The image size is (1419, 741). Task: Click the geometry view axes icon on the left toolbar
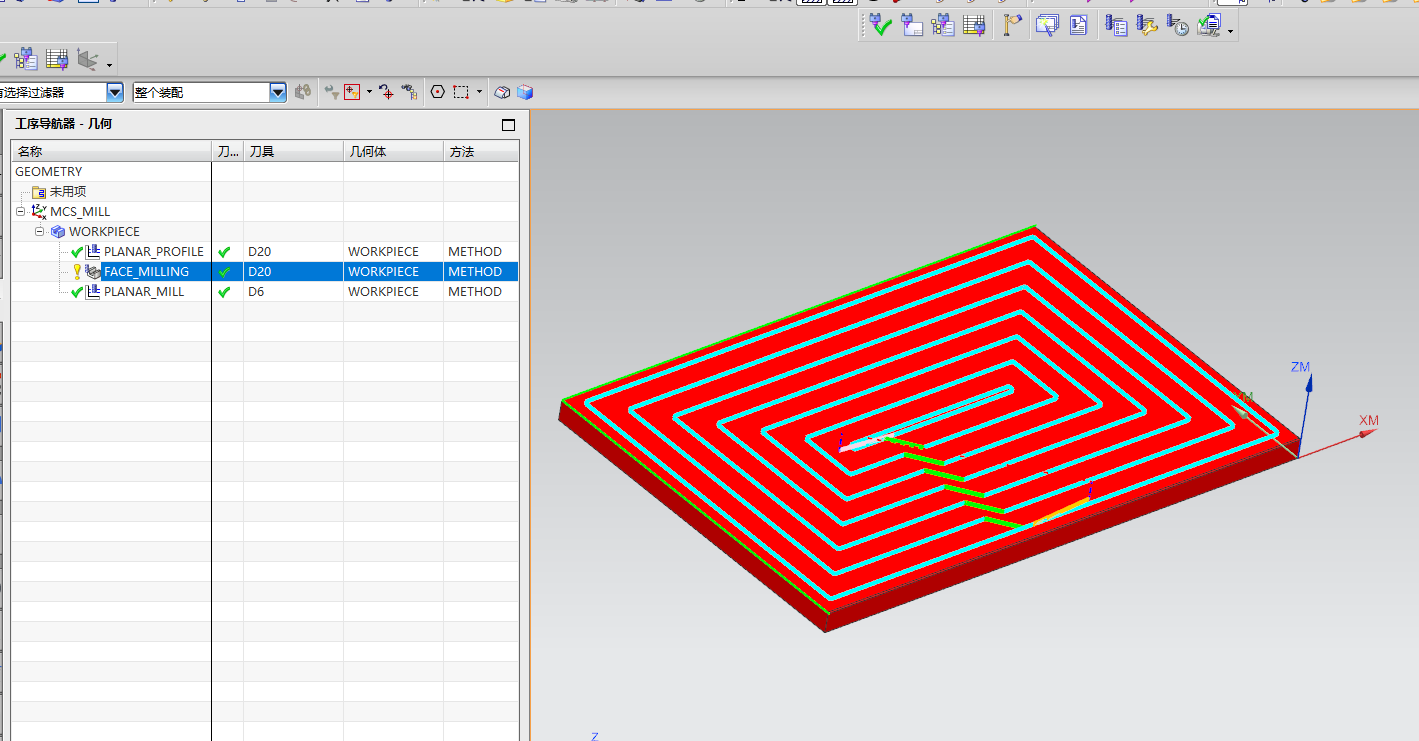88,59
